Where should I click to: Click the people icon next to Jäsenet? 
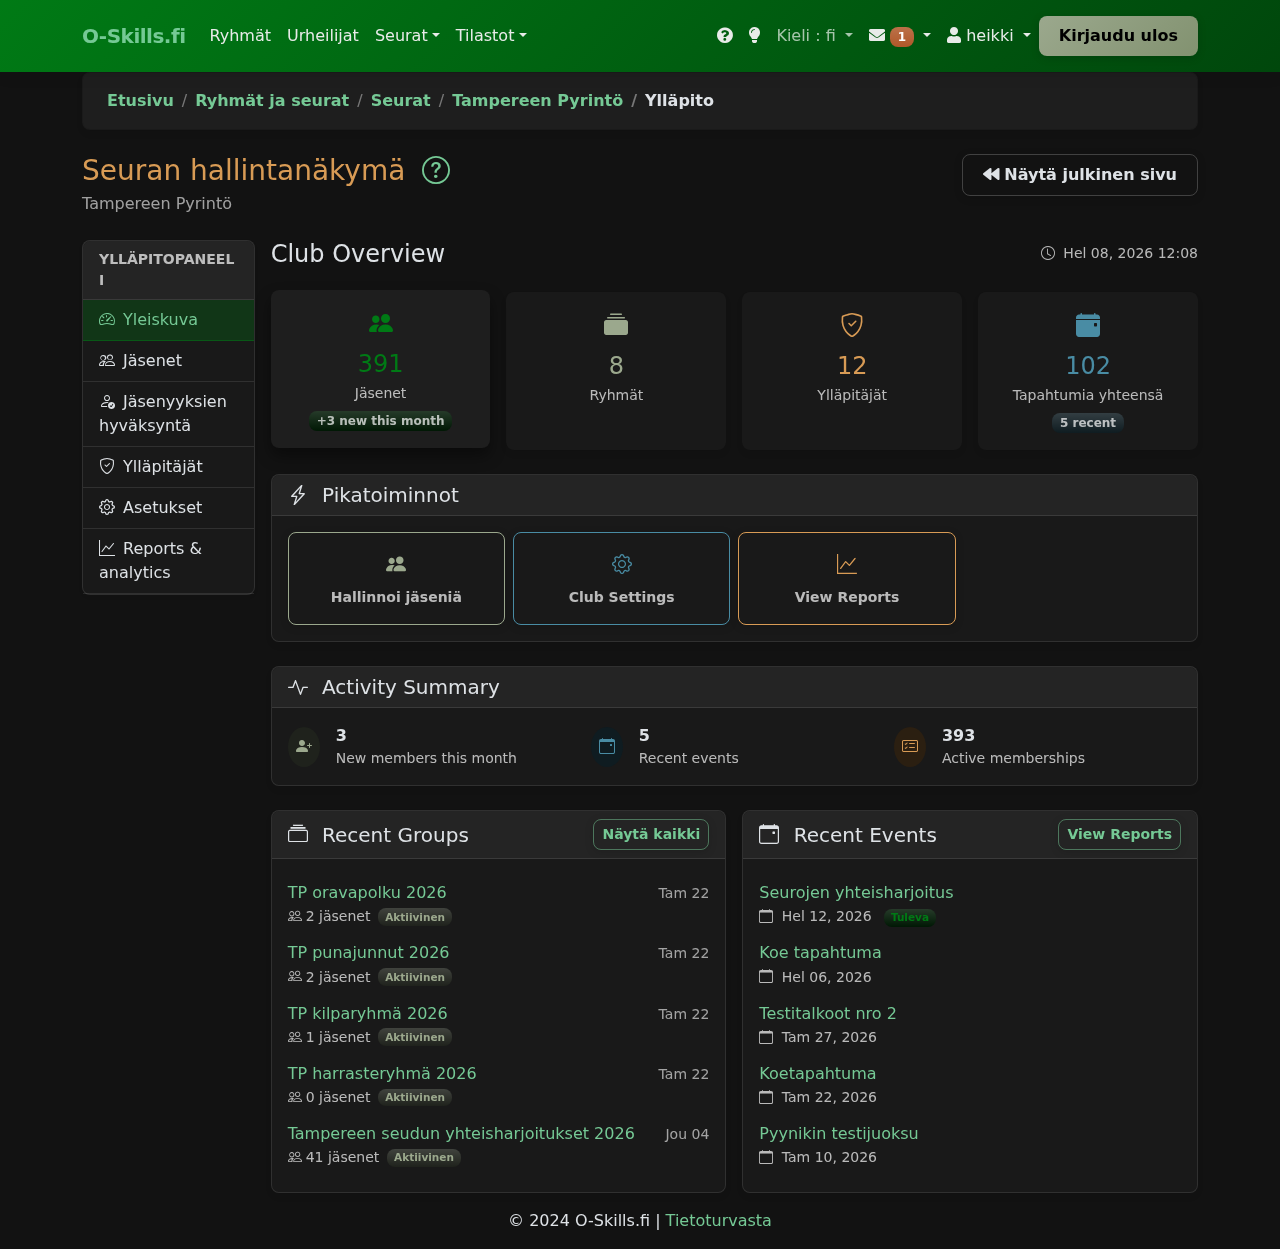point(106,360)
